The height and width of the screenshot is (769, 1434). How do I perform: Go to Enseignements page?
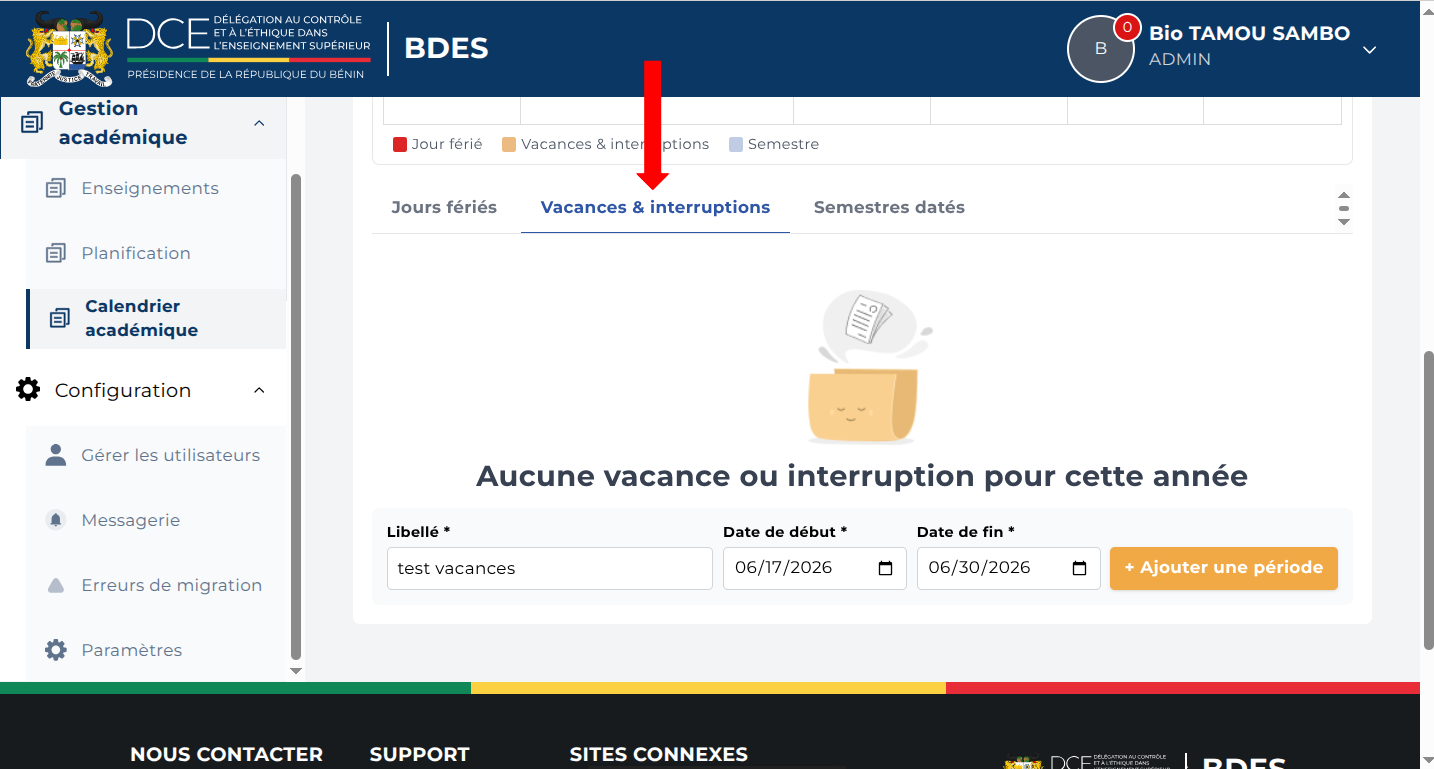point(150,188)
